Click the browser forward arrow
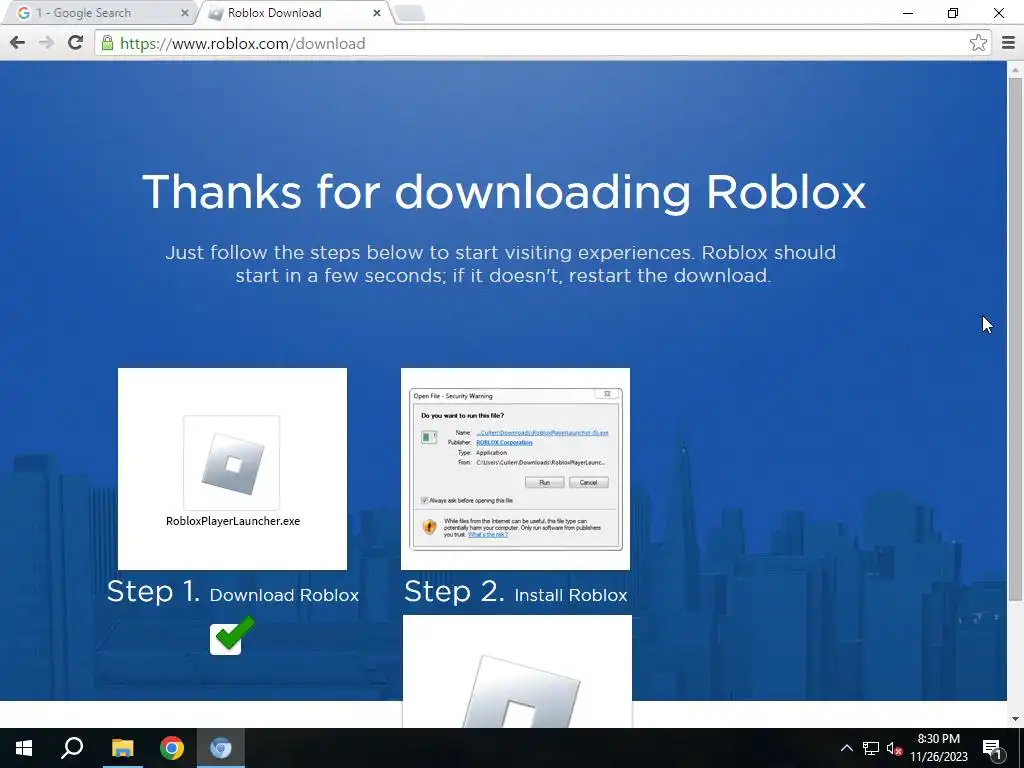This screenshot has height=768, width=1024. (x=46, y=43)
